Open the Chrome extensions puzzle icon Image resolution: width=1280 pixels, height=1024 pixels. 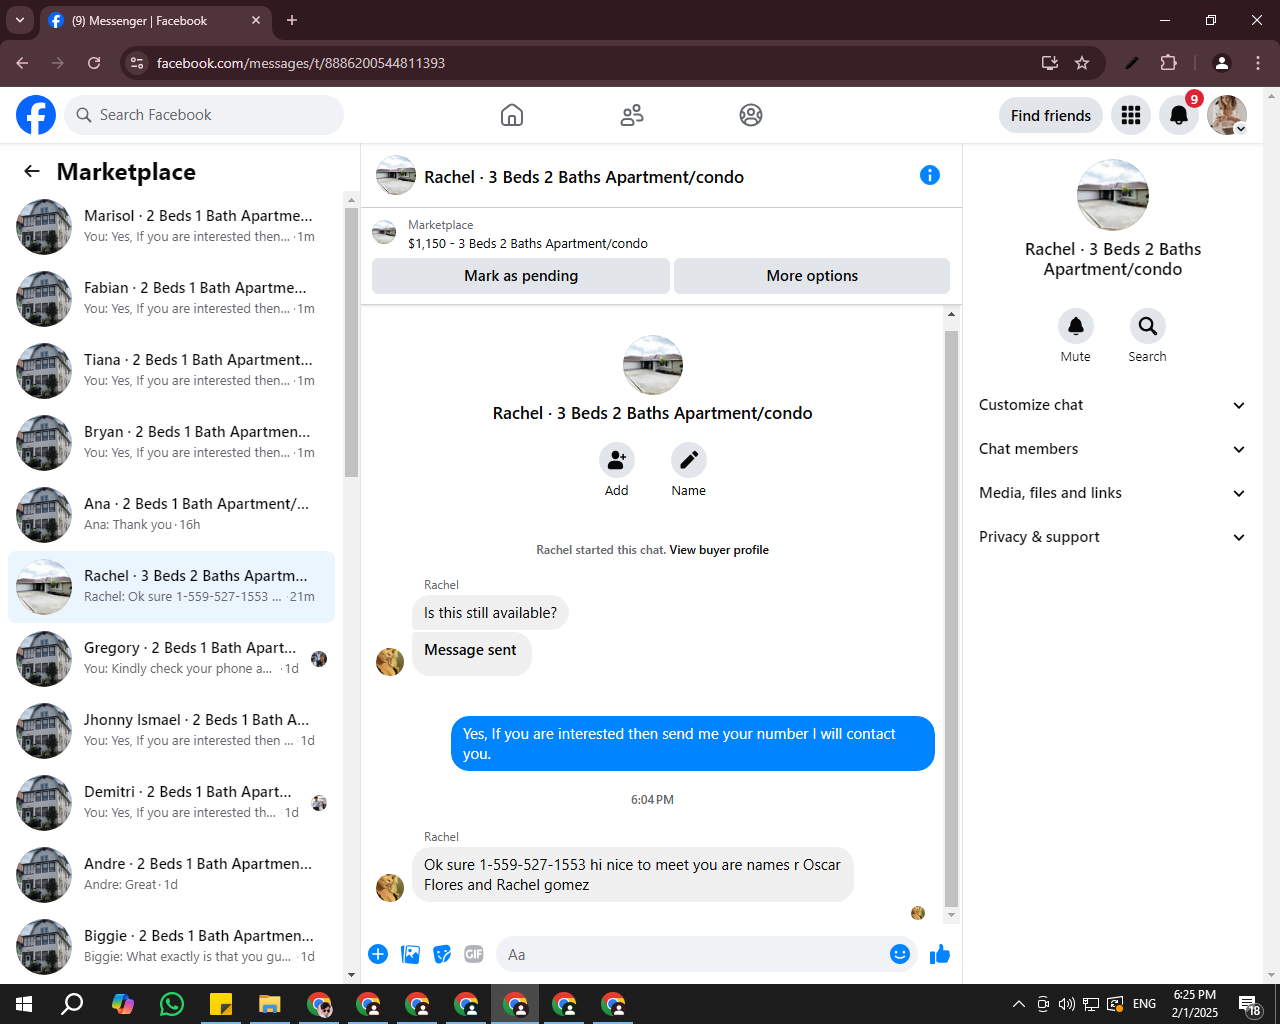[x=1169, y=63]
